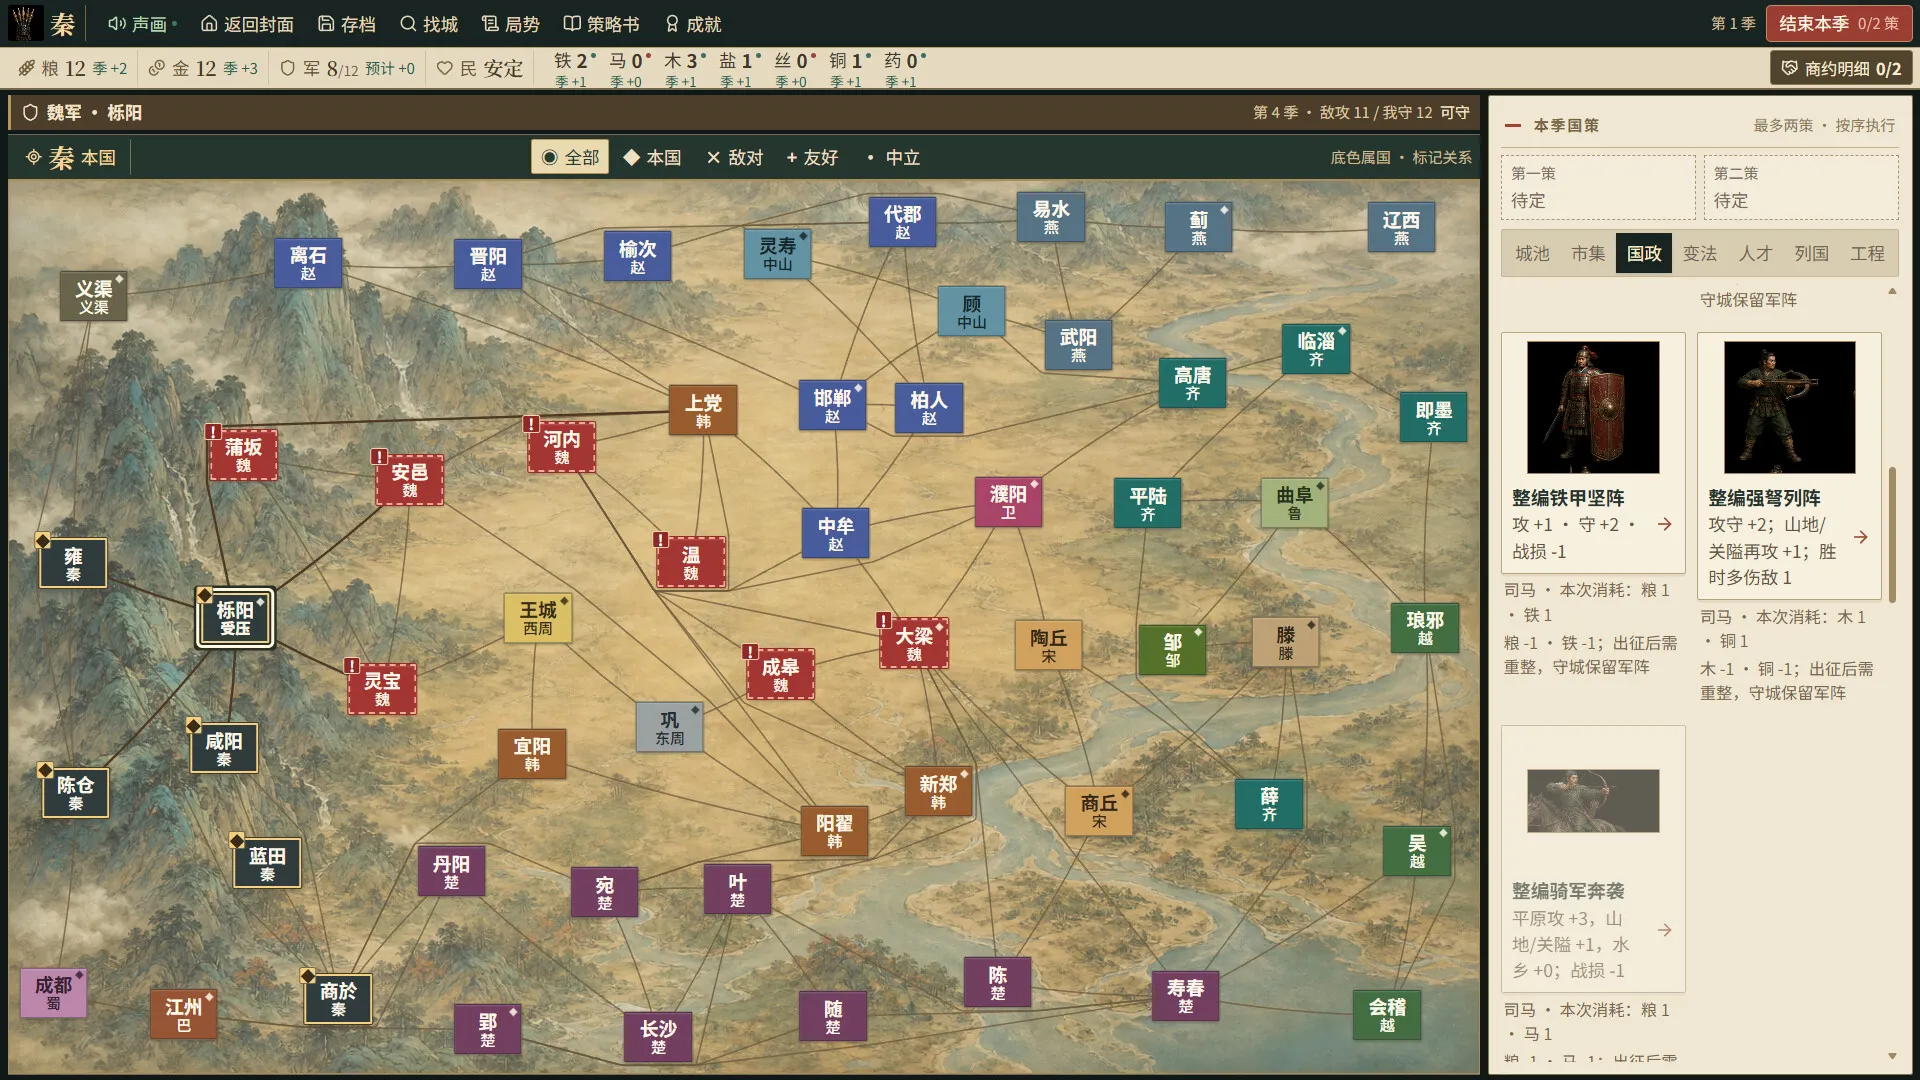The height and width of the screenshot is (1080, 1920).
Task: Filter map by 中立 neutral states
Action: coord(893,157)
